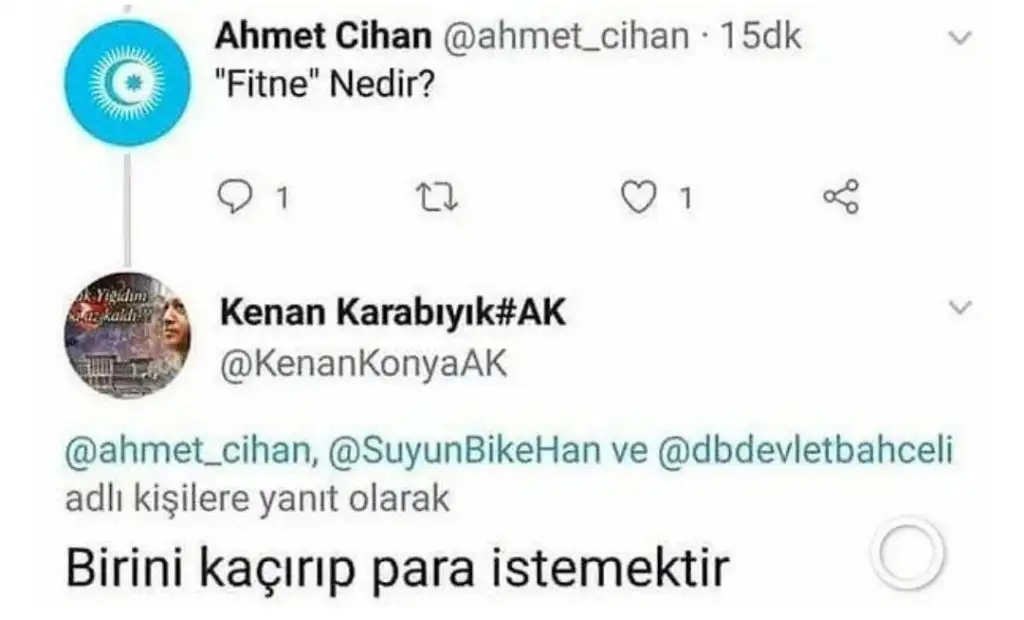This screenshot has height=620, width=1024.
Task: Open Ahmet Cihan's profile picture
Action: pyautogui.click(x=127, y=83)
